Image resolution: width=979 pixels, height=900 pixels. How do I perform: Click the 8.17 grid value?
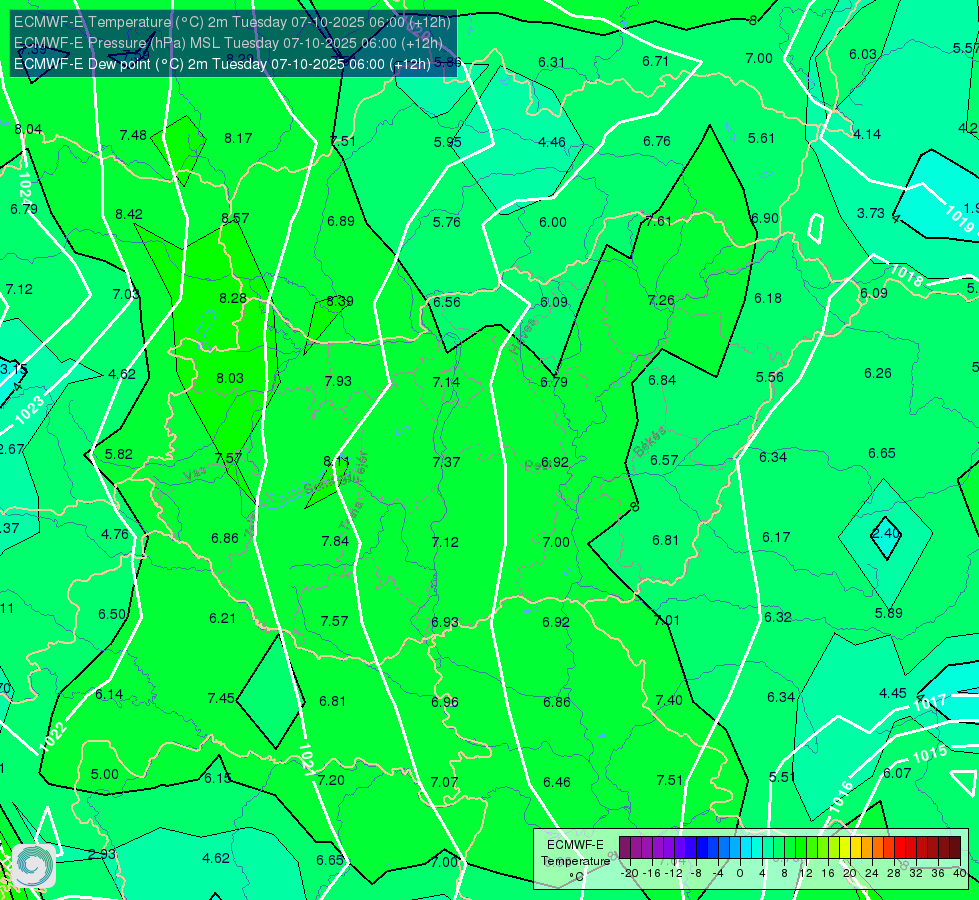[x=238, y=138]
